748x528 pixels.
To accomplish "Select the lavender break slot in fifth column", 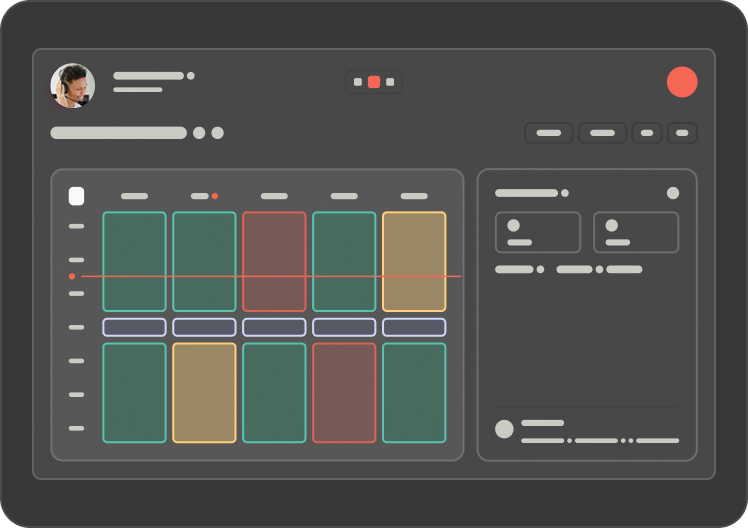I will click(x=414, y=327).
